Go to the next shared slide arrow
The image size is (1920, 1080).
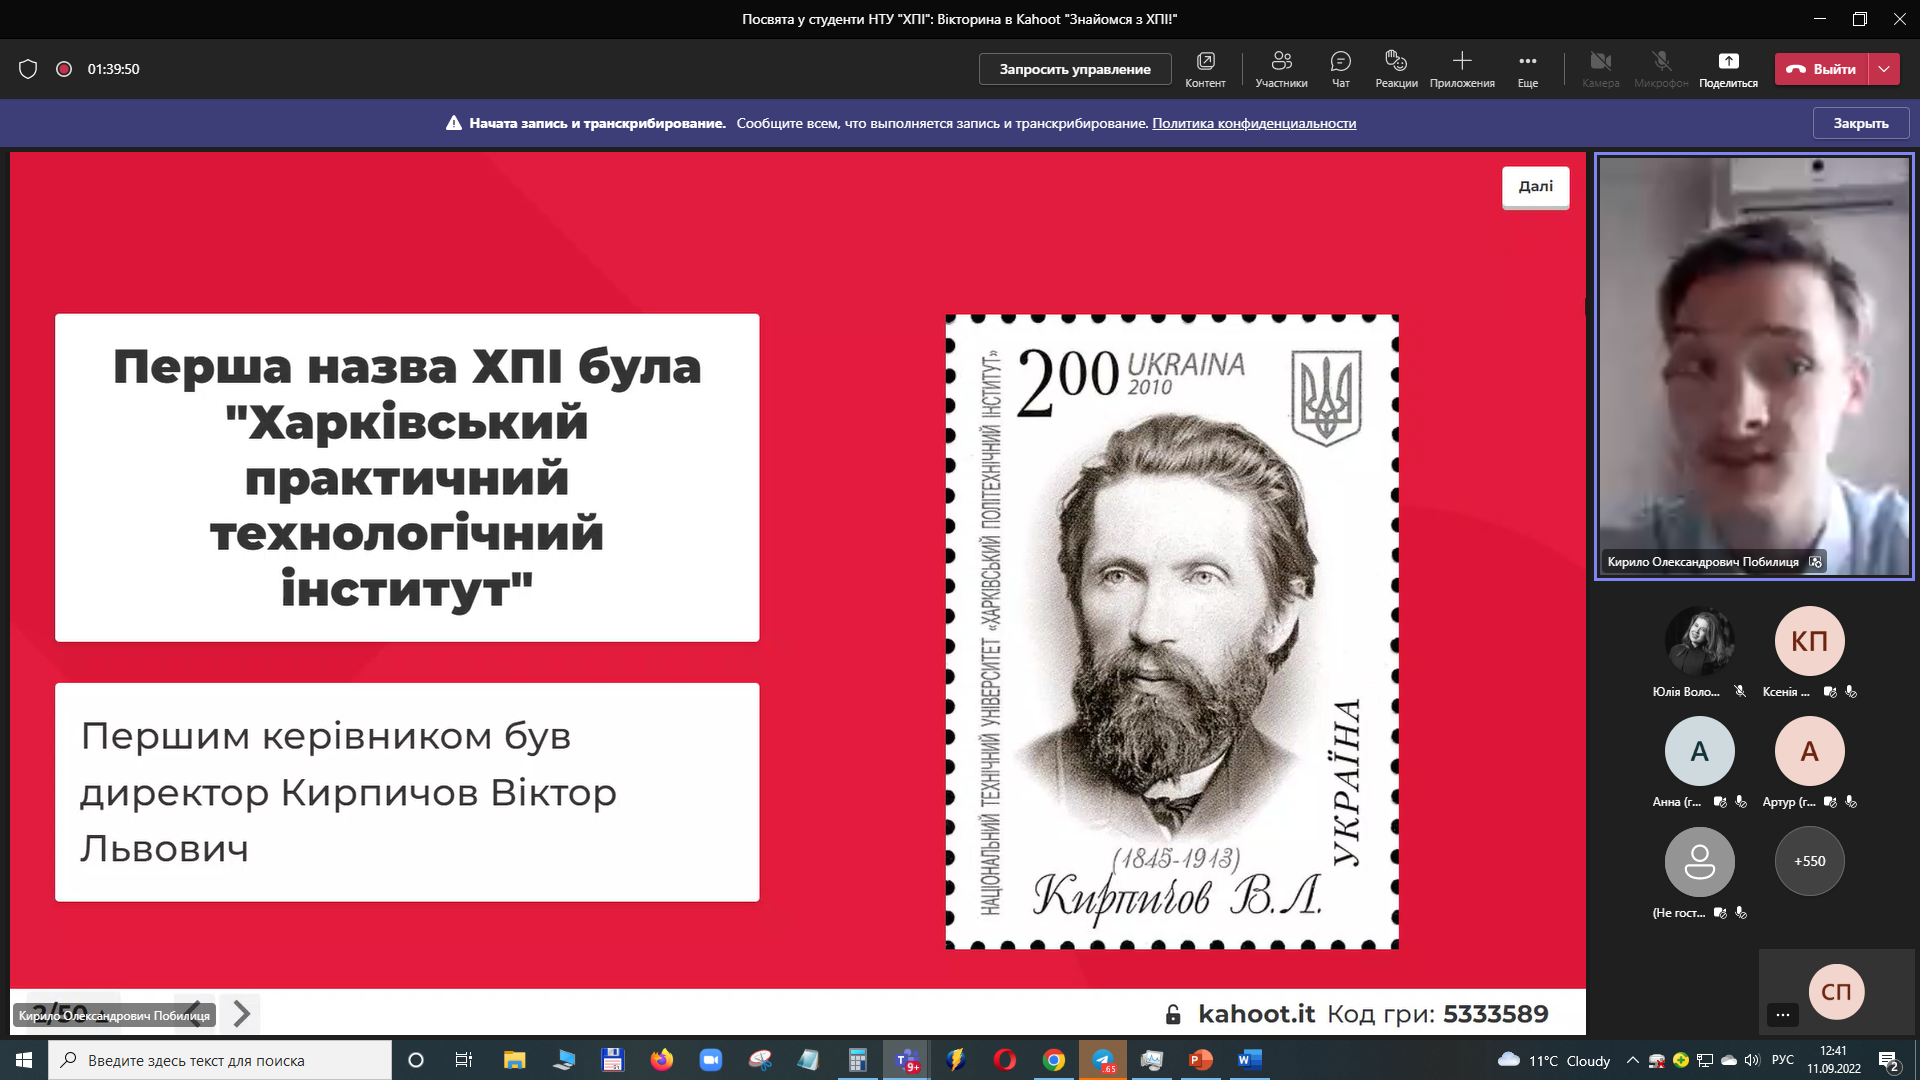[241, 1013]
